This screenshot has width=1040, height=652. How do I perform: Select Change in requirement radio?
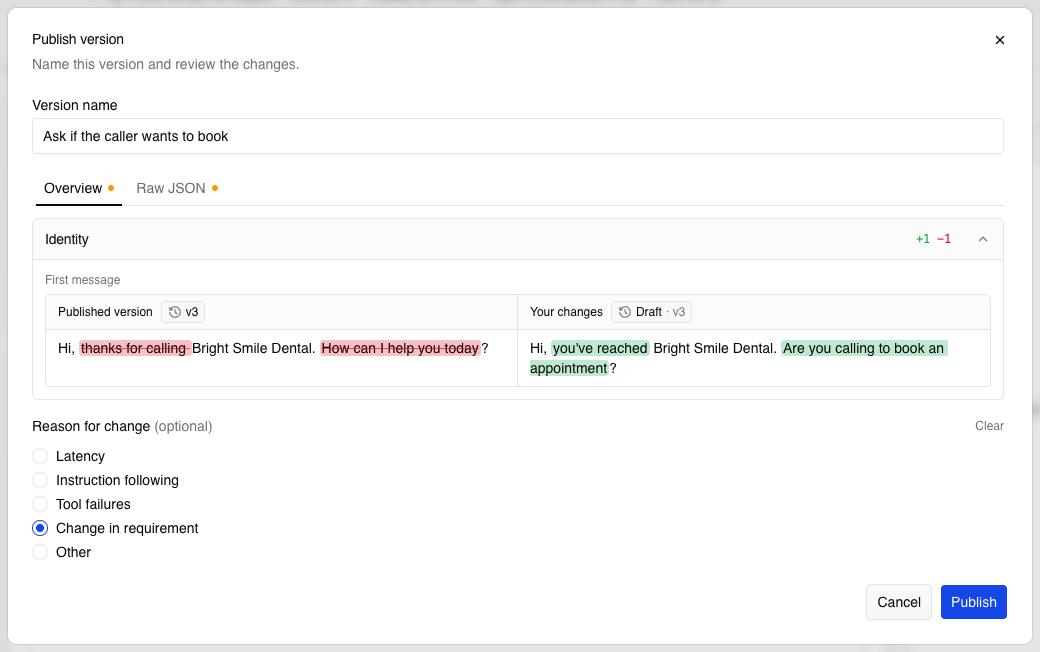40,528
